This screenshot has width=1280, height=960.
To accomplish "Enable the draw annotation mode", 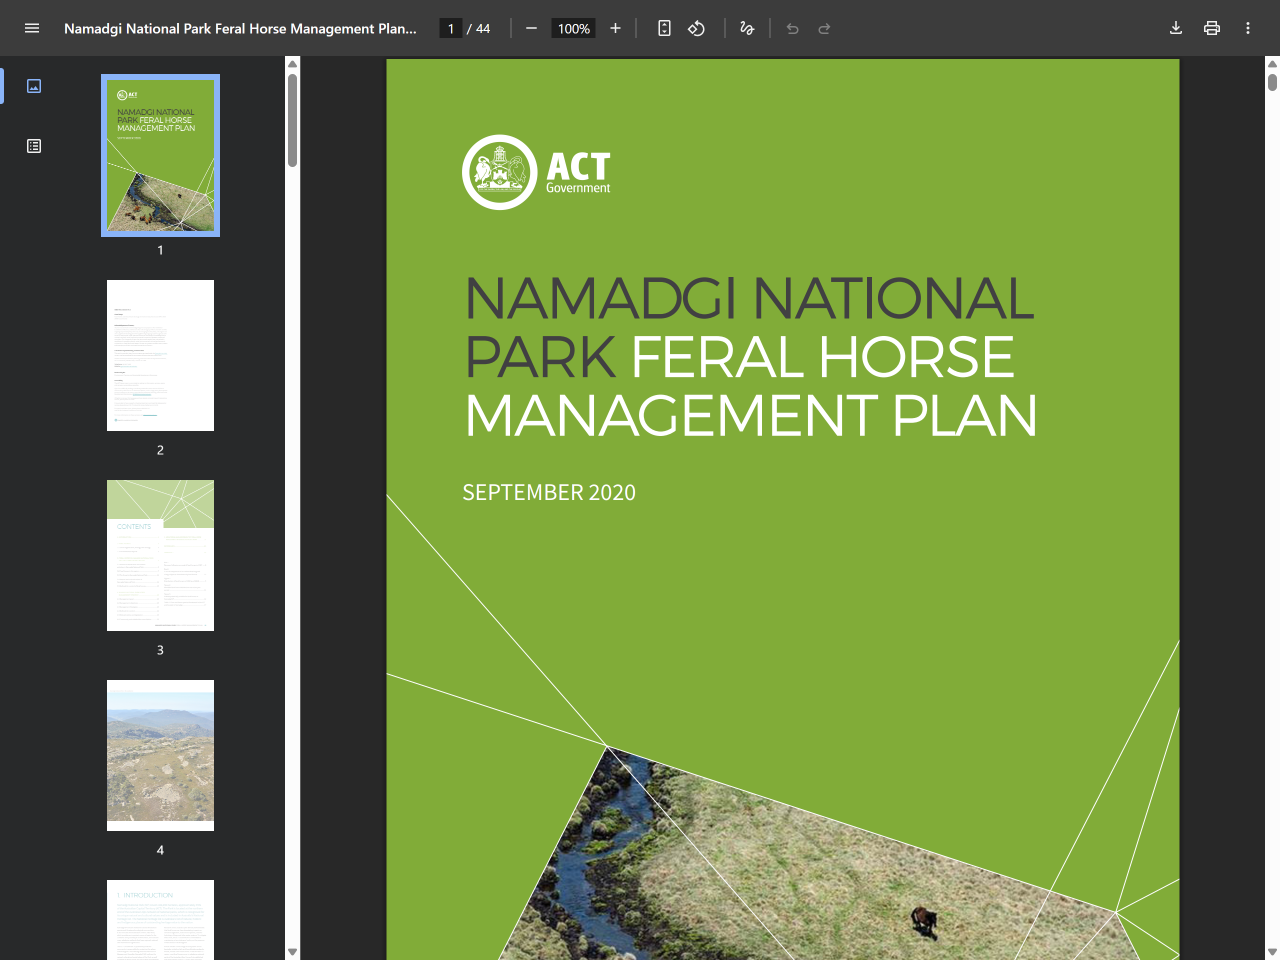I will pos(747,28).
